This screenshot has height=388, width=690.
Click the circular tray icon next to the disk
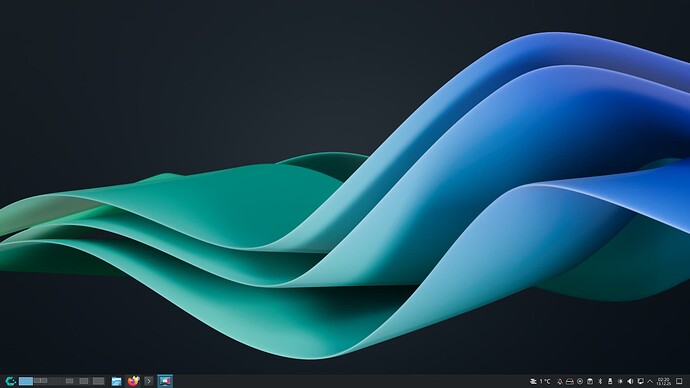pos(580,381)
